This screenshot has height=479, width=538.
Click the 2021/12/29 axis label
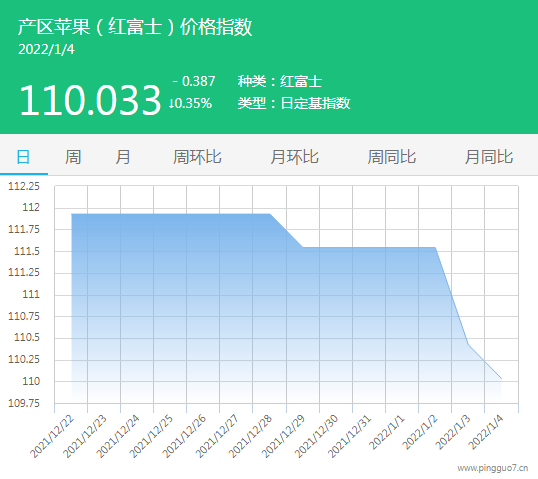[x=283, y=436]
